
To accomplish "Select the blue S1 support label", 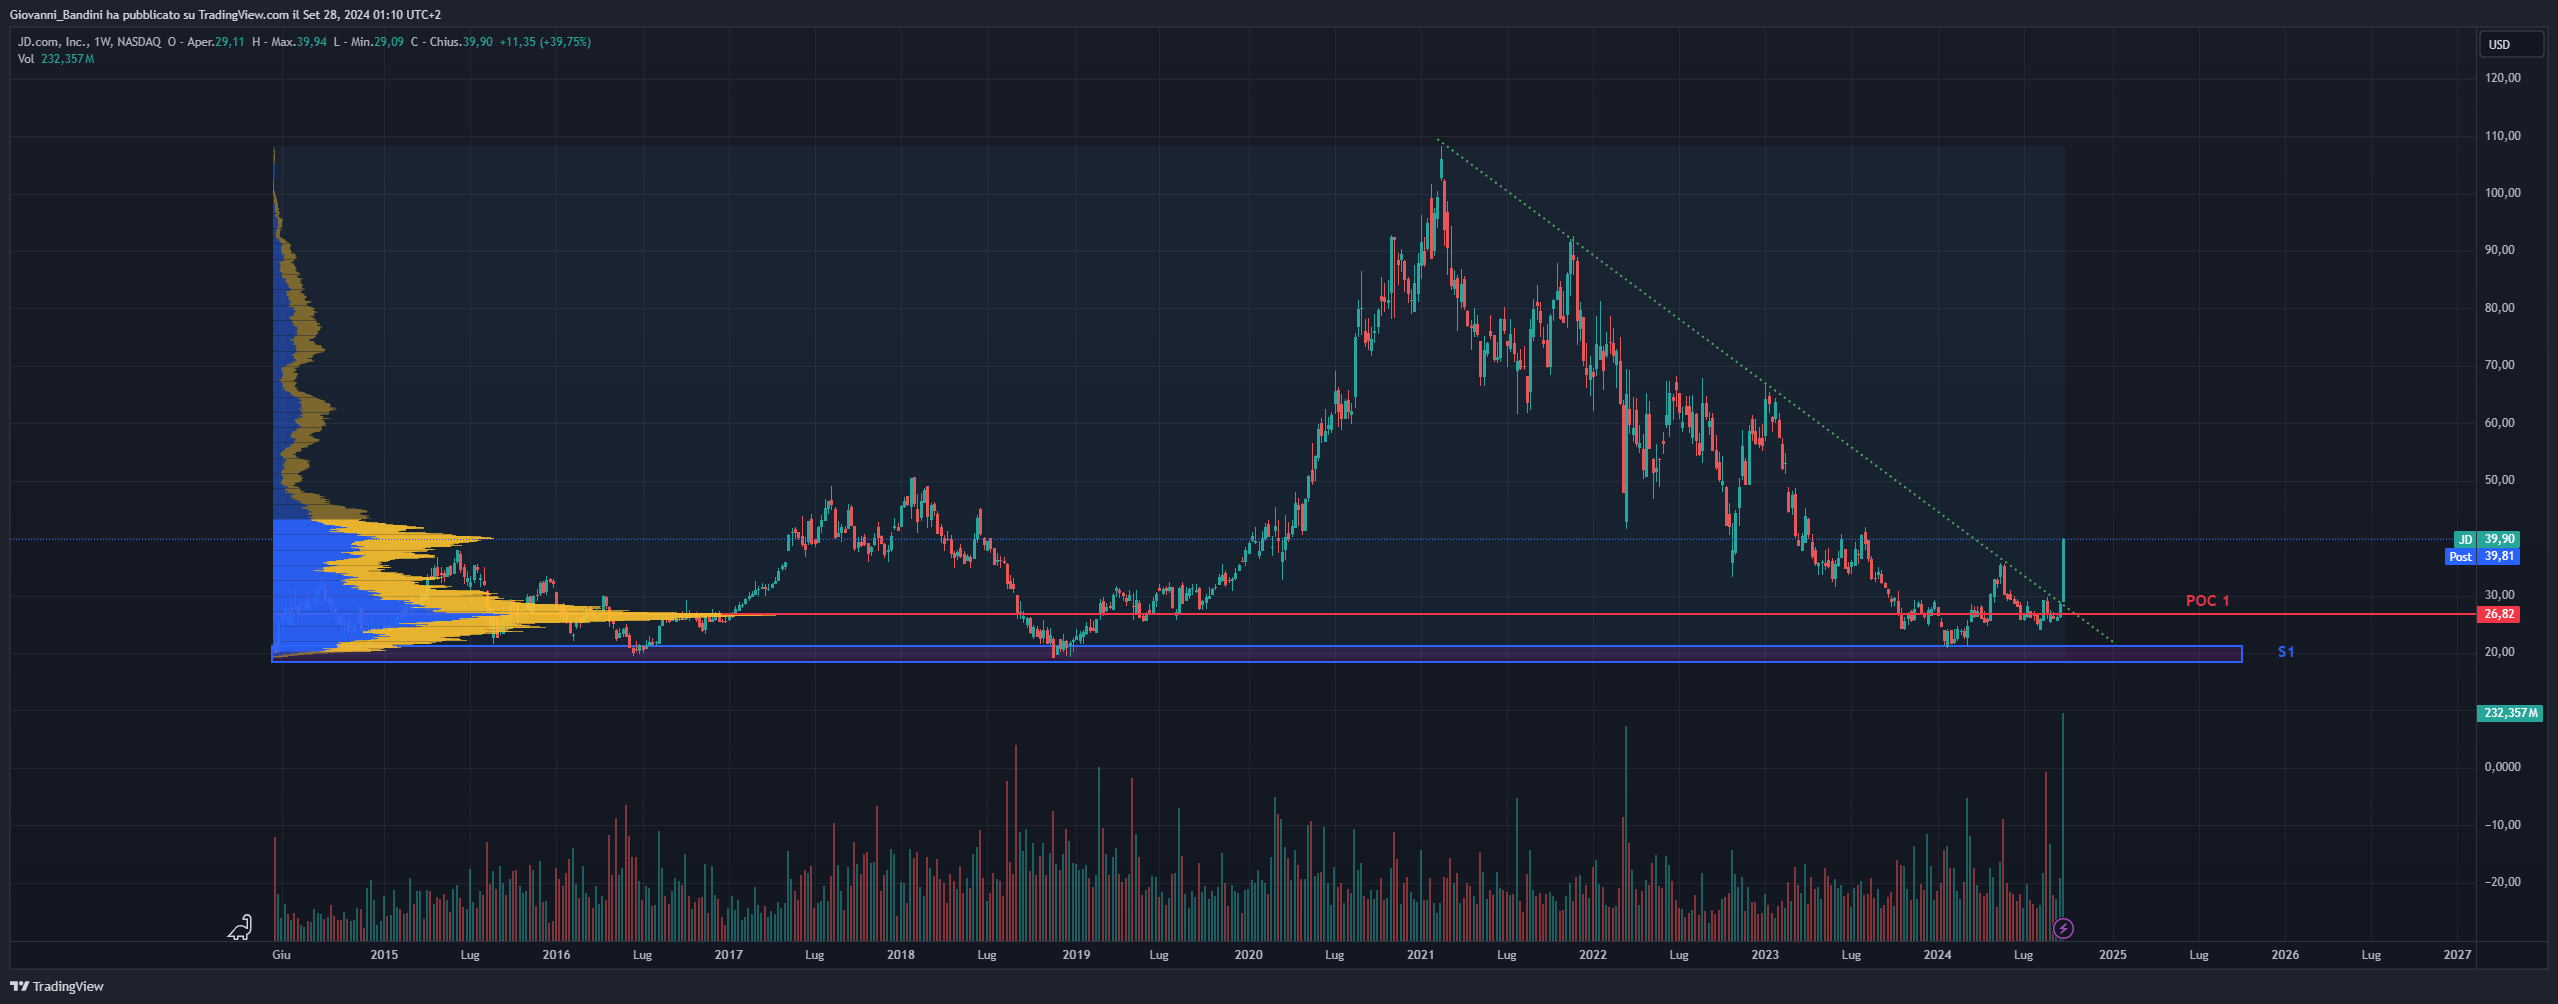I will 2286,652.
